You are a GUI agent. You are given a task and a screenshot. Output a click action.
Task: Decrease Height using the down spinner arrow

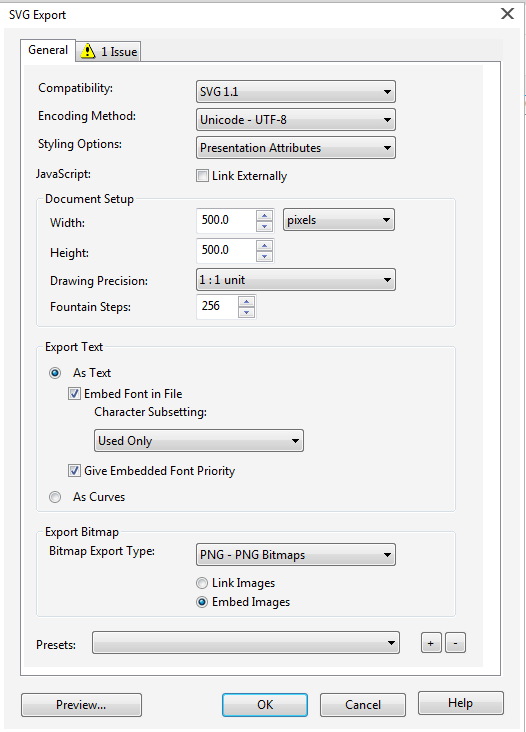265,256
